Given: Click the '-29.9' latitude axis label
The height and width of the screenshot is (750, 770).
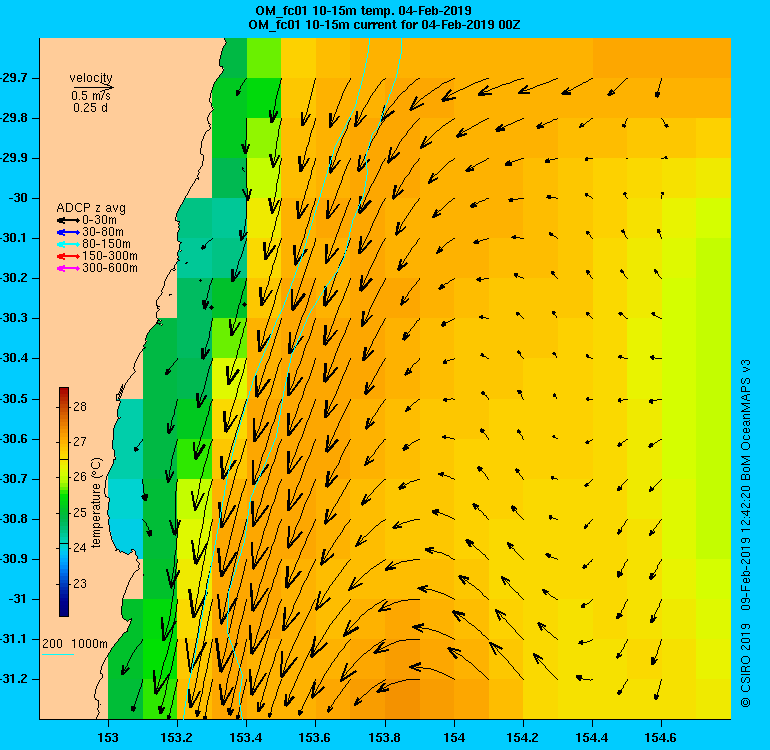Looking at the screenshot, I should click(x=13, y=158).
